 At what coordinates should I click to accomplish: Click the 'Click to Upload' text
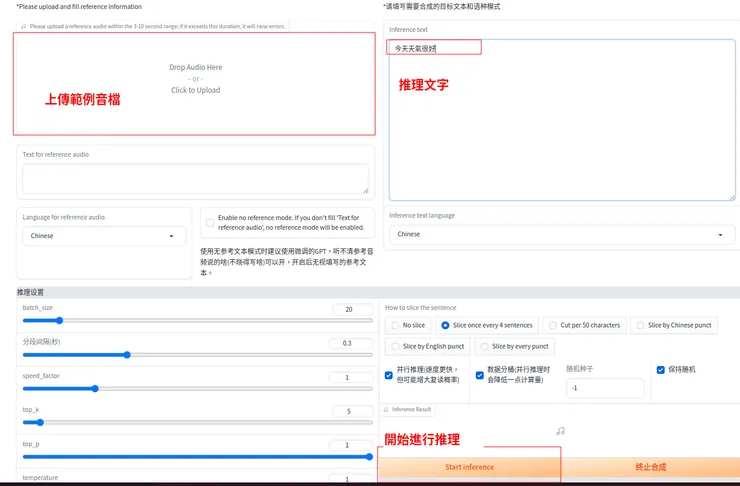pos(195,90)
